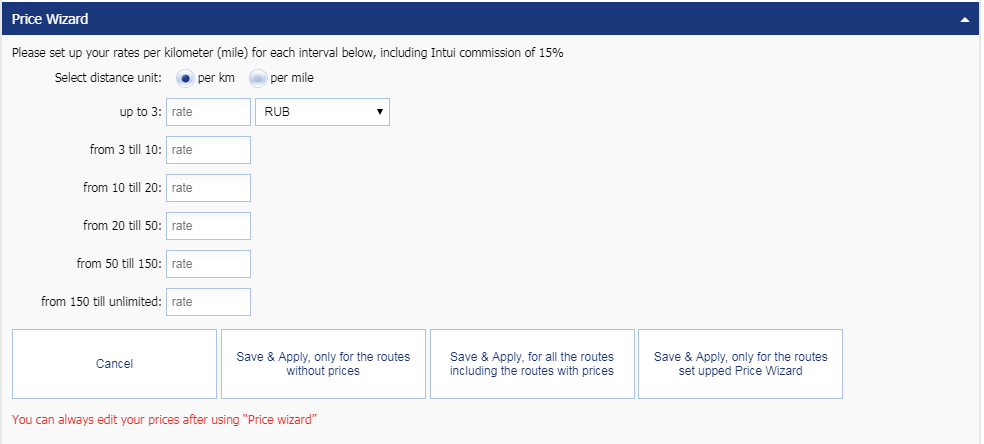
Task: Collapse the Price Wizard panel arrow
Action: coord(965,19)
